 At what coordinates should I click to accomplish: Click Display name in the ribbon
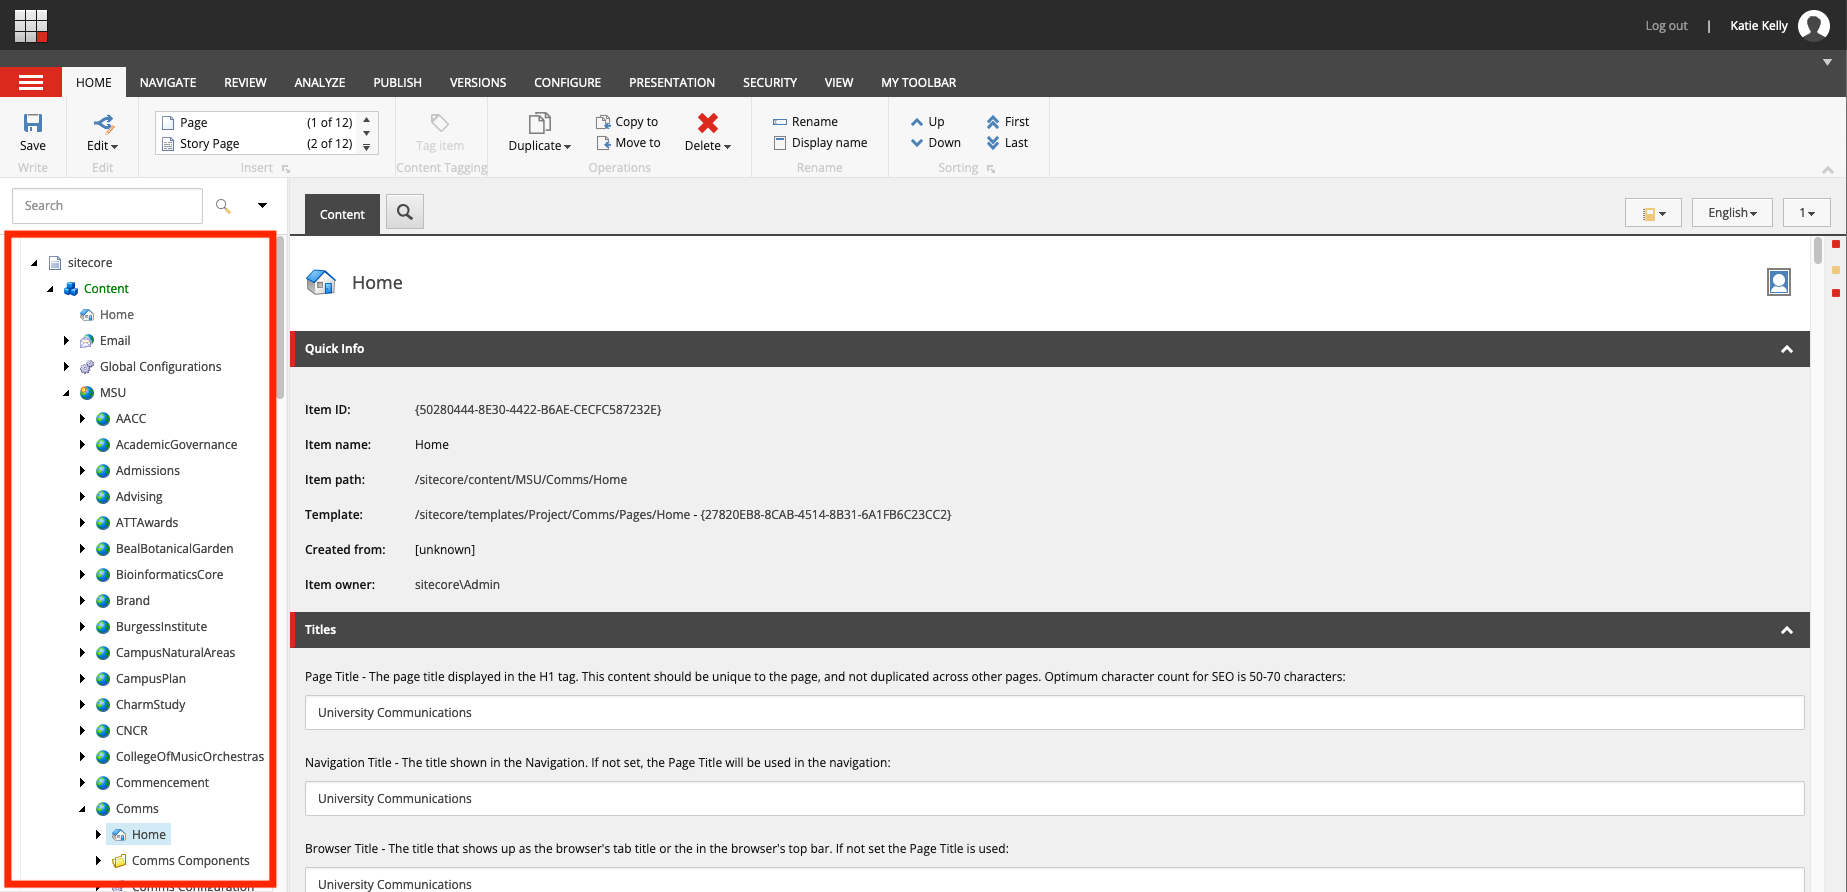tap(820, 143)
